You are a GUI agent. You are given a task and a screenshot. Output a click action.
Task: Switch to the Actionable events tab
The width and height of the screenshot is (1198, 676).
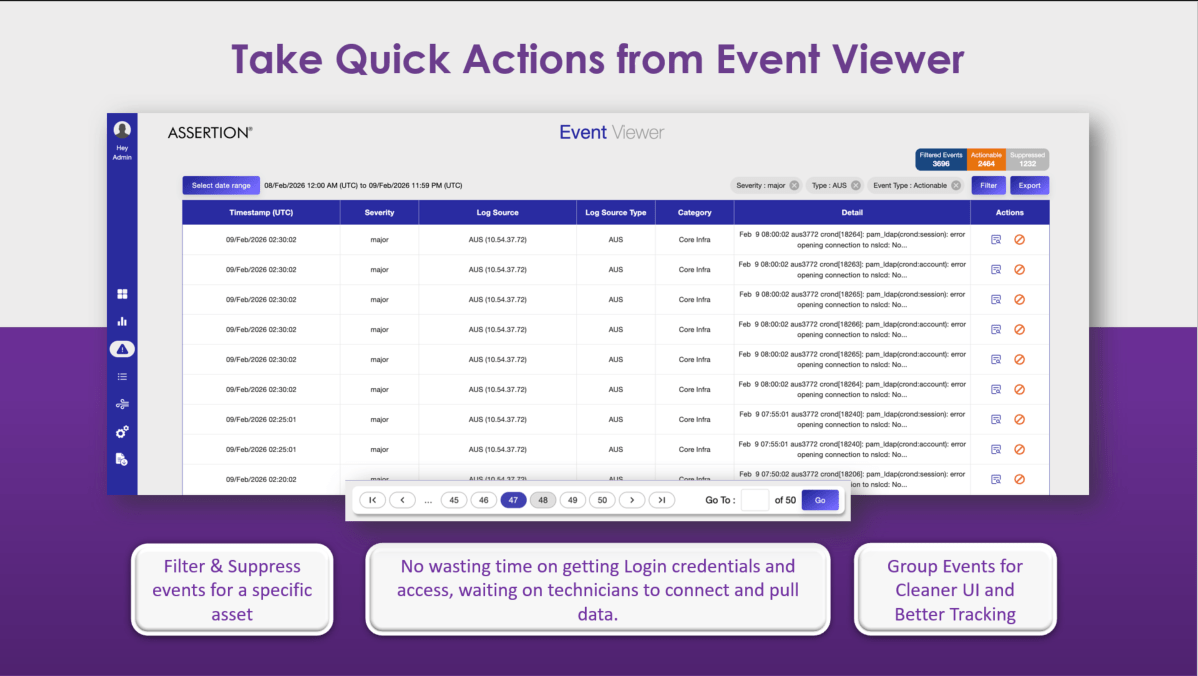pyautogui.click(x=986, y=159)
